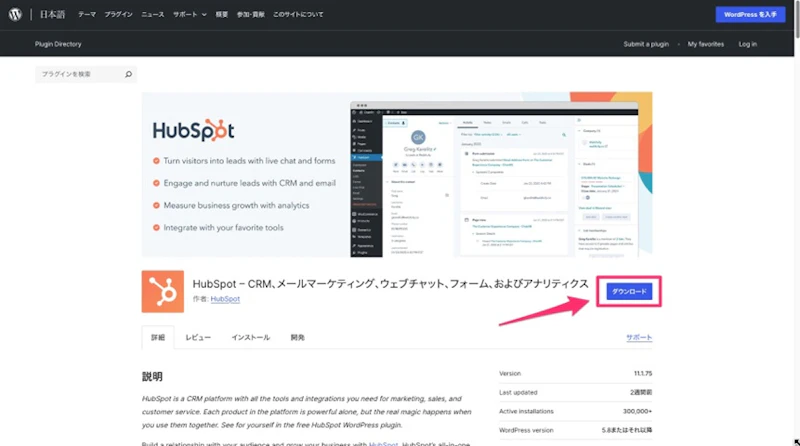Click the blue ダウンロード button
Screen dimensions: 800x446
coord(629,291)
